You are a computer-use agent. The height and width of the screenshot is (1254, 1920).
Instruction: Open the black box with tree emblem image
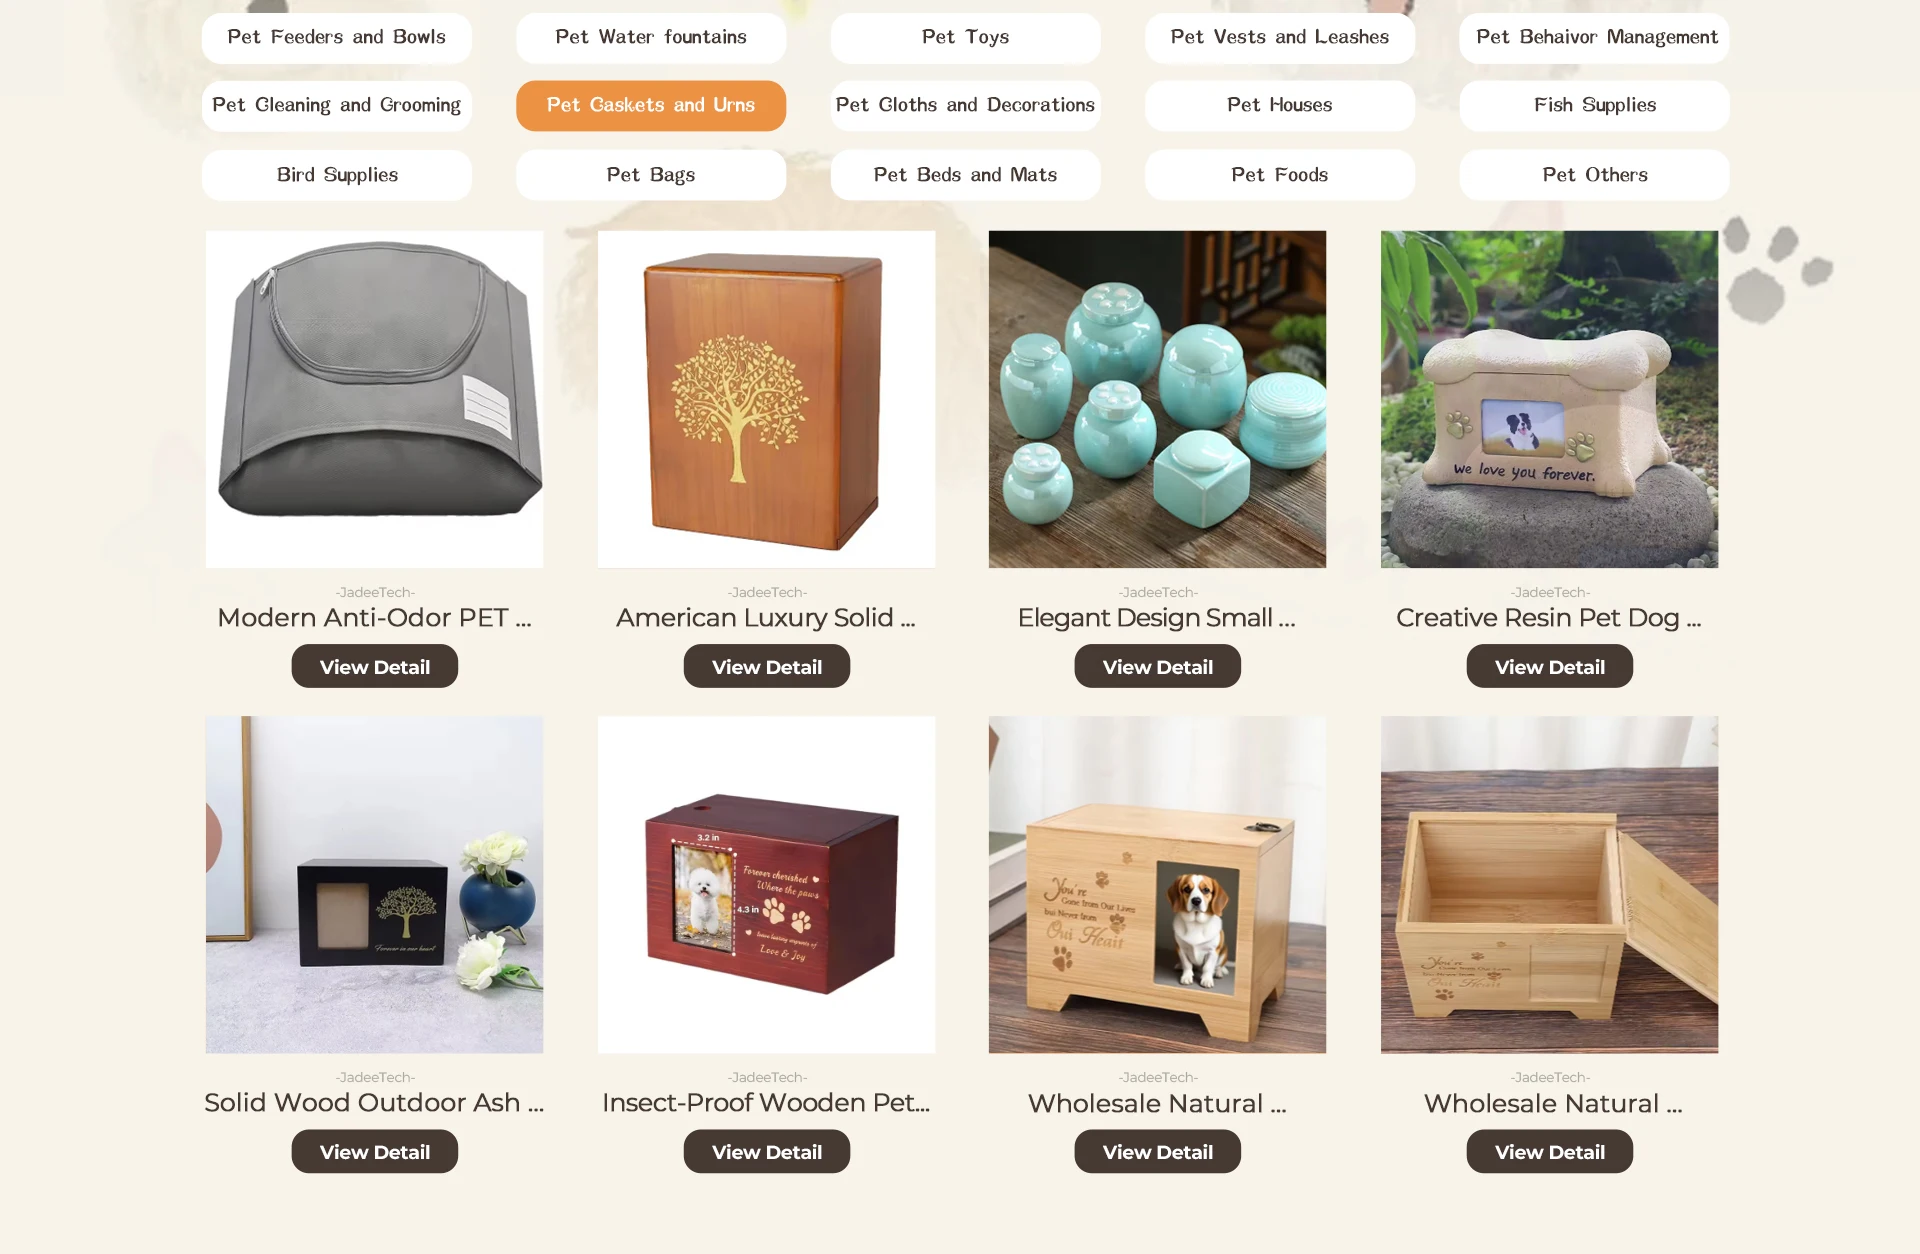375,884
